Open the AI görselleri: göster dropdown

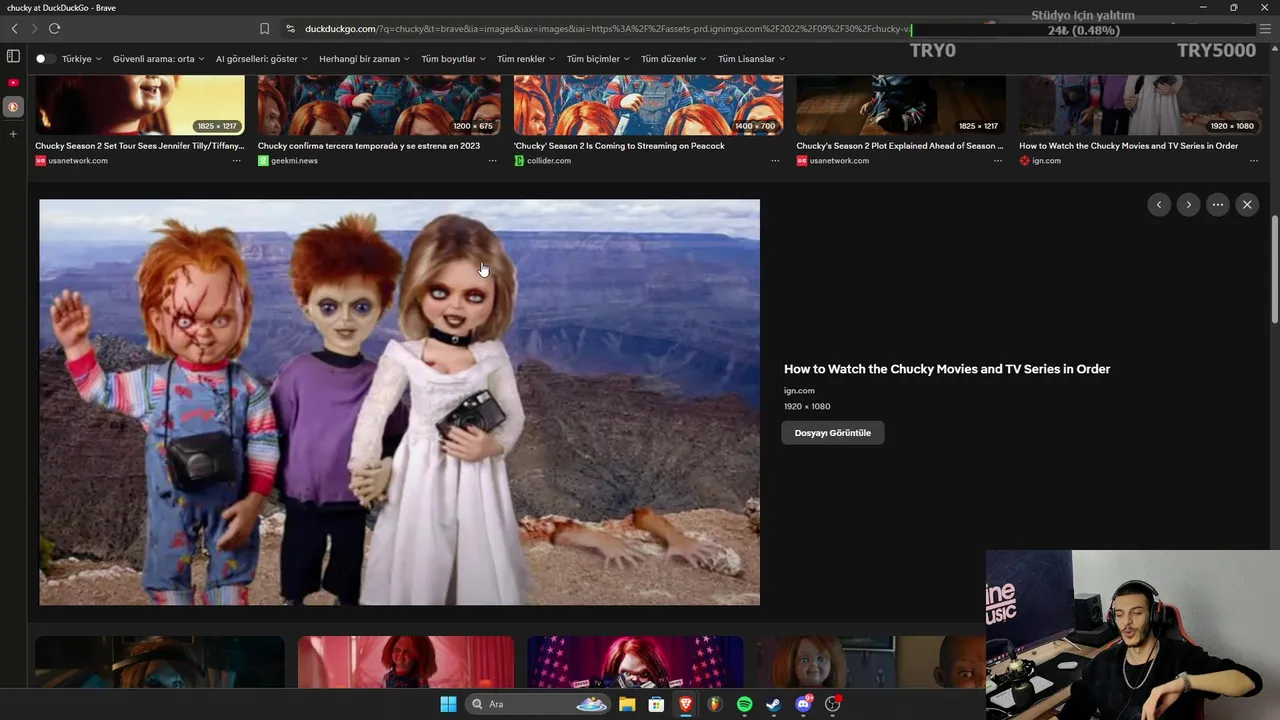click(262, 59)
